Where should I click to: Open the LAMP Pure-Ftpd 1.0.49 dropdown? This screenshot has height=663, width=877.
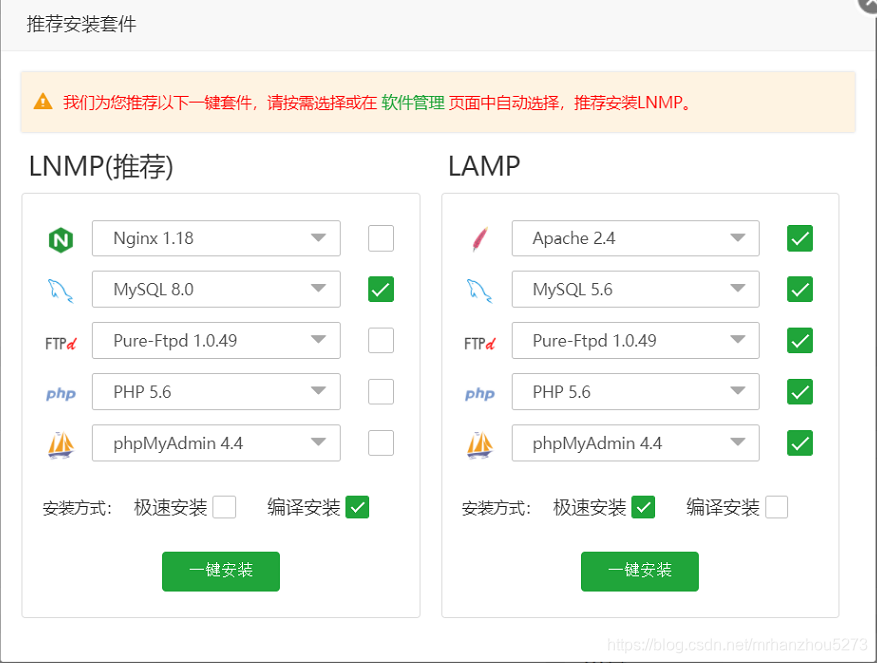click(635, 340)
